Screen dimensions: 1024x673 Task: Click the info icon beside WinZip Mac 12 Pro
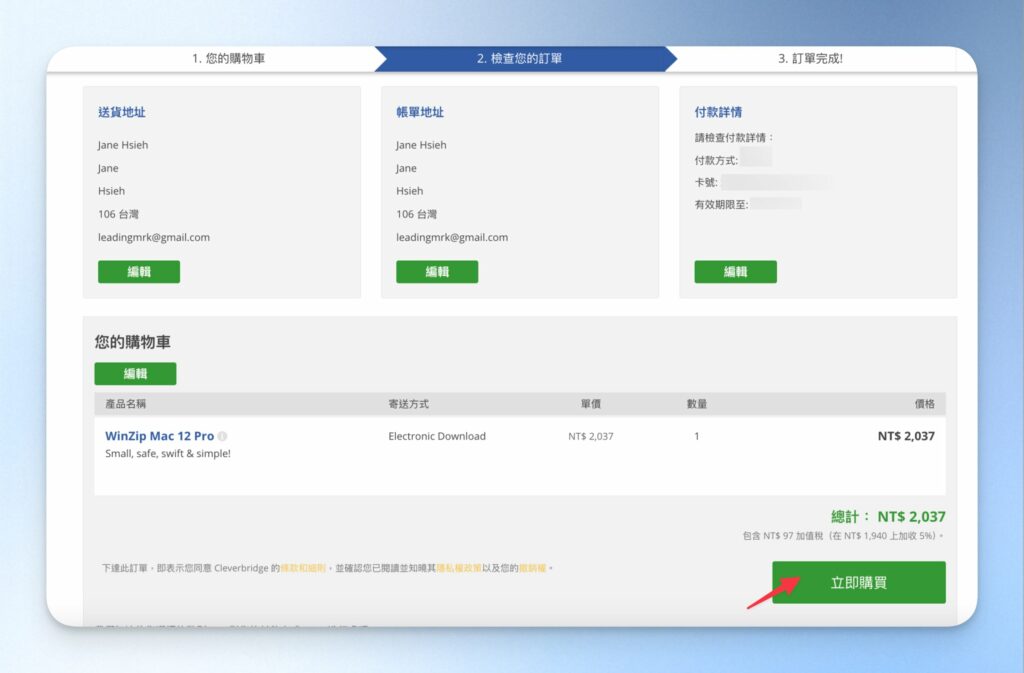click(x=222, y=436)
